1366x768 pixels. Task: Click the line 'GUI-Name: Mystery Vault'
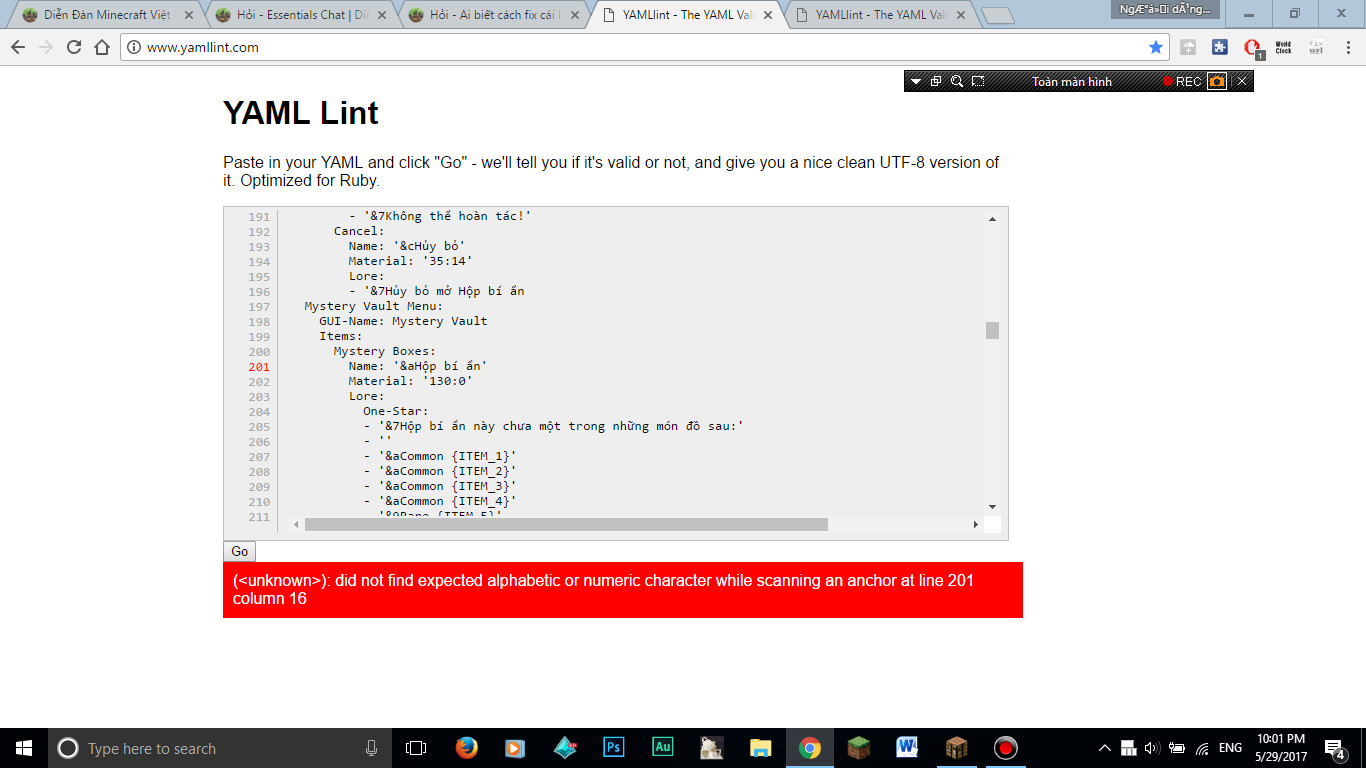(404, 321)
